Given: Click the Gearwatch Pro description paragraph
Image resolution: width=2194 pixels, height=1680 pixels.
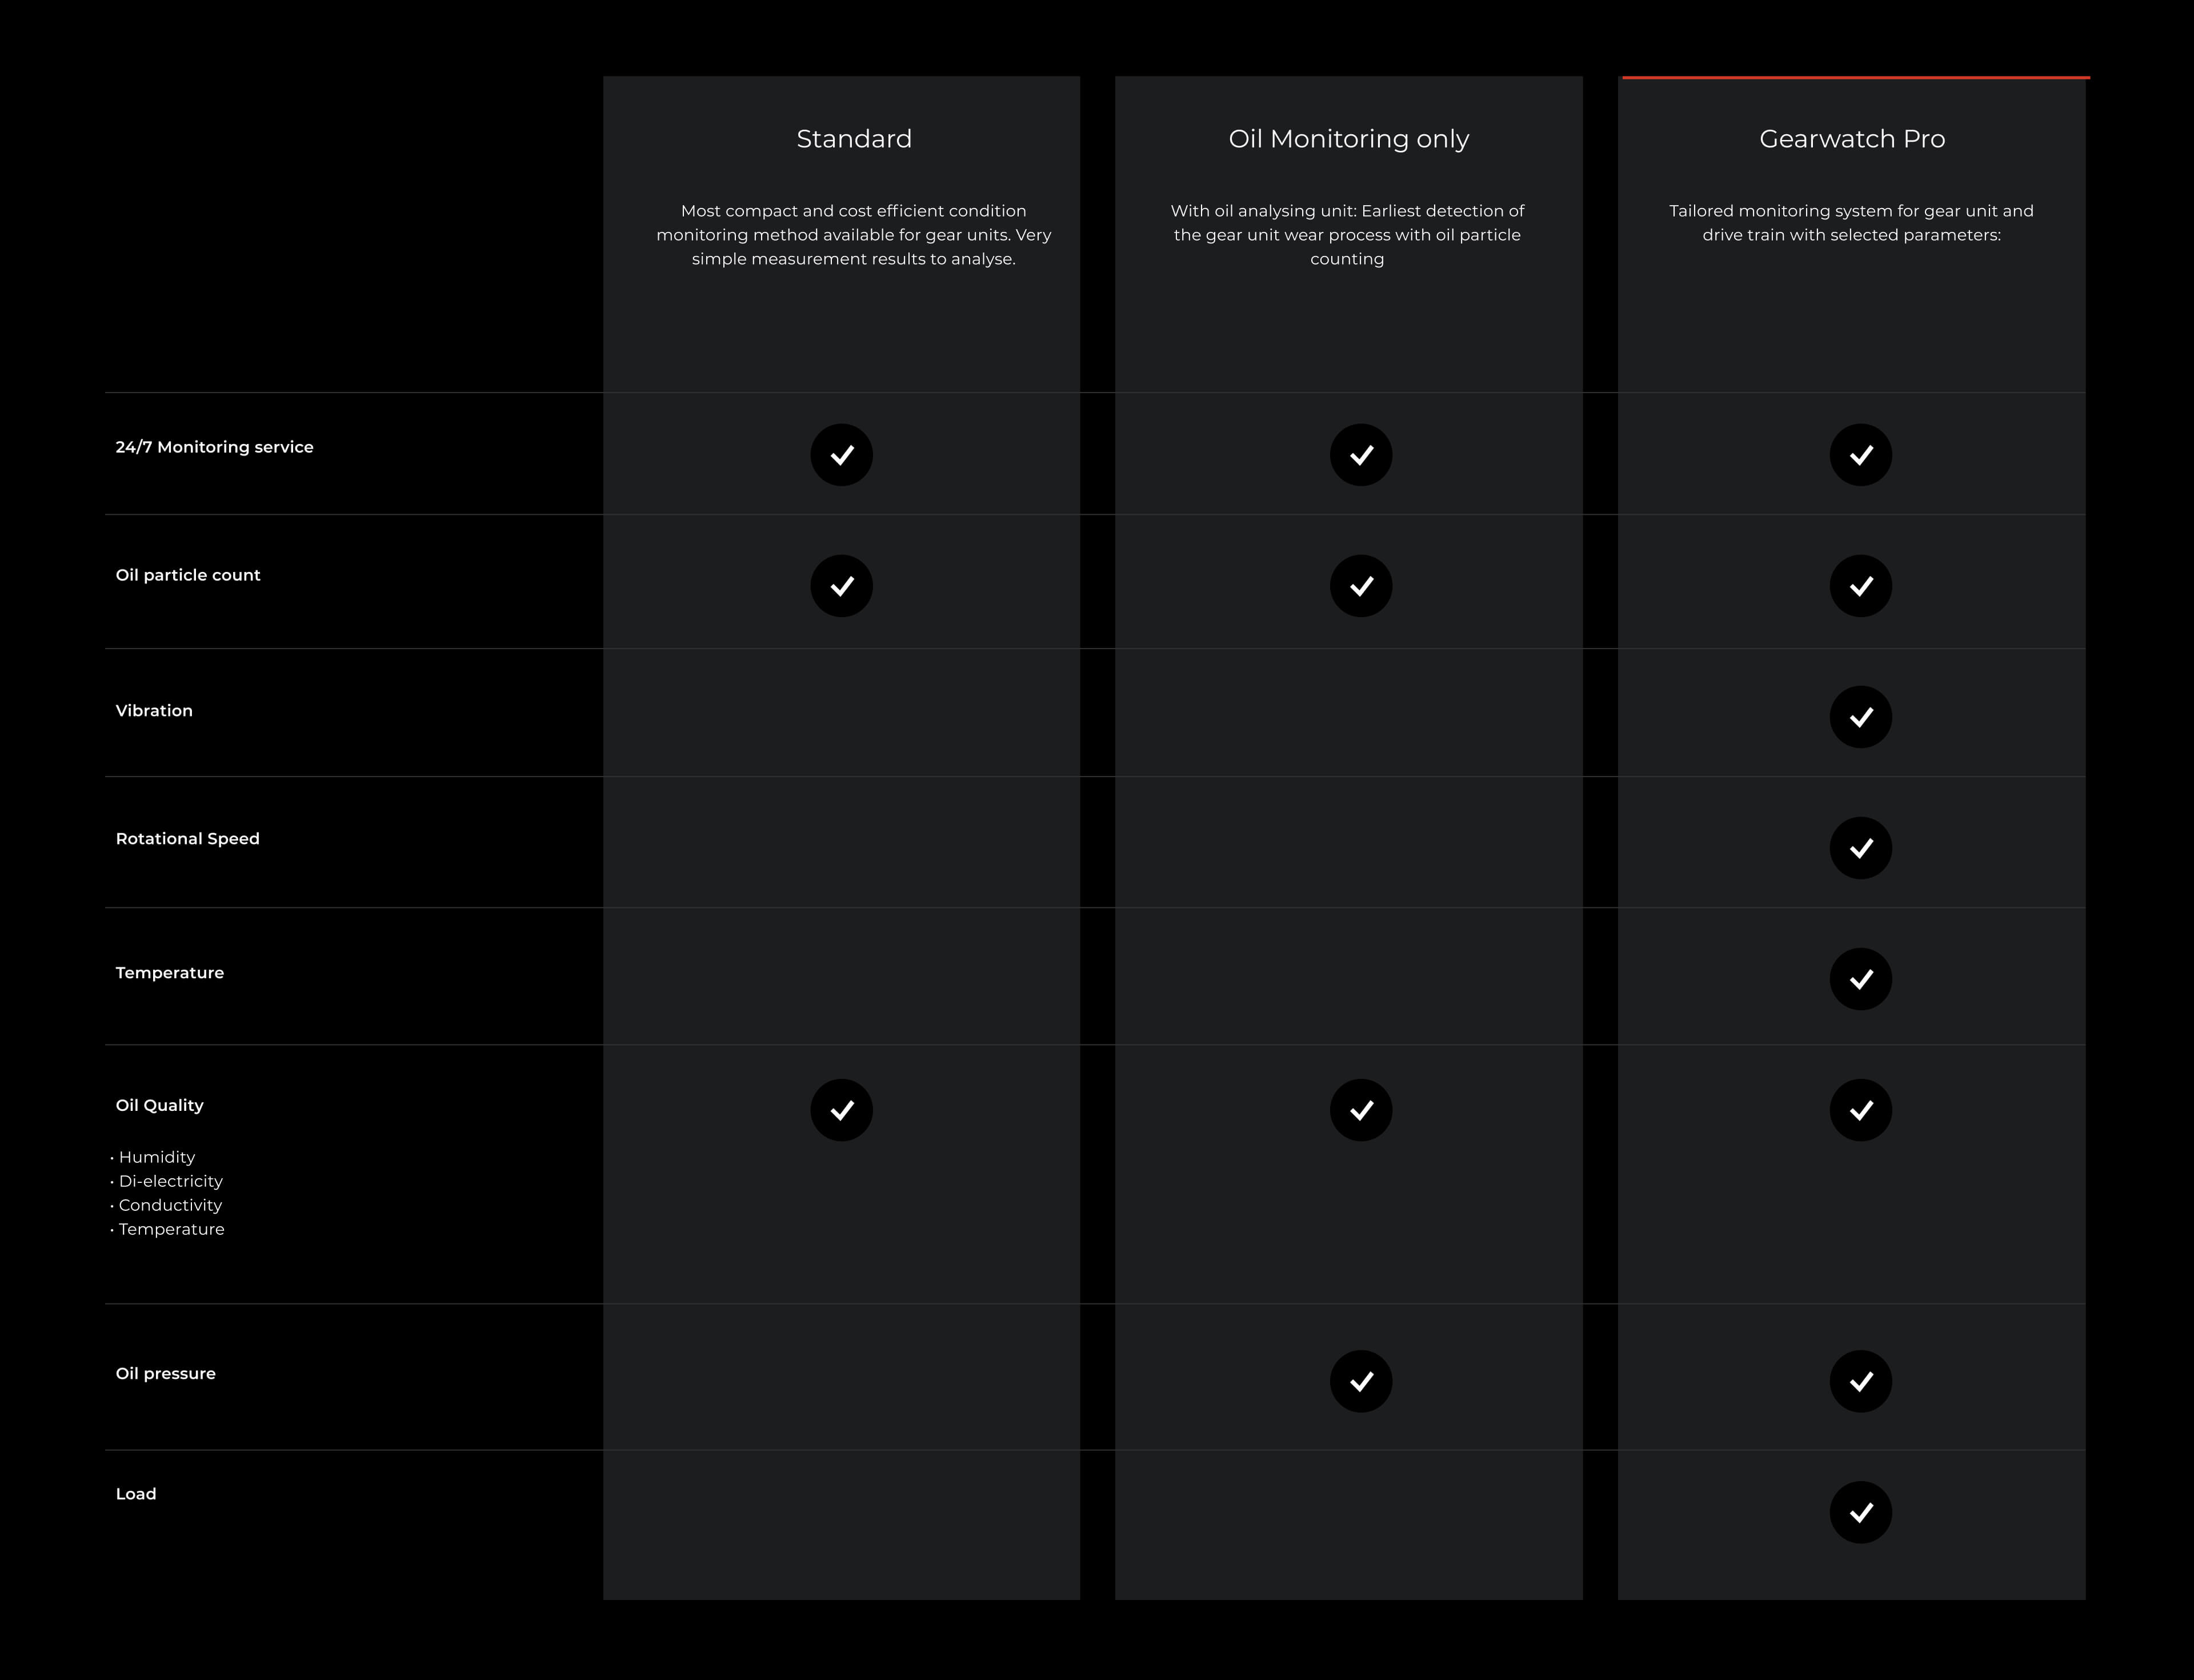Looking at the screenshot, I should (1852, 223).
